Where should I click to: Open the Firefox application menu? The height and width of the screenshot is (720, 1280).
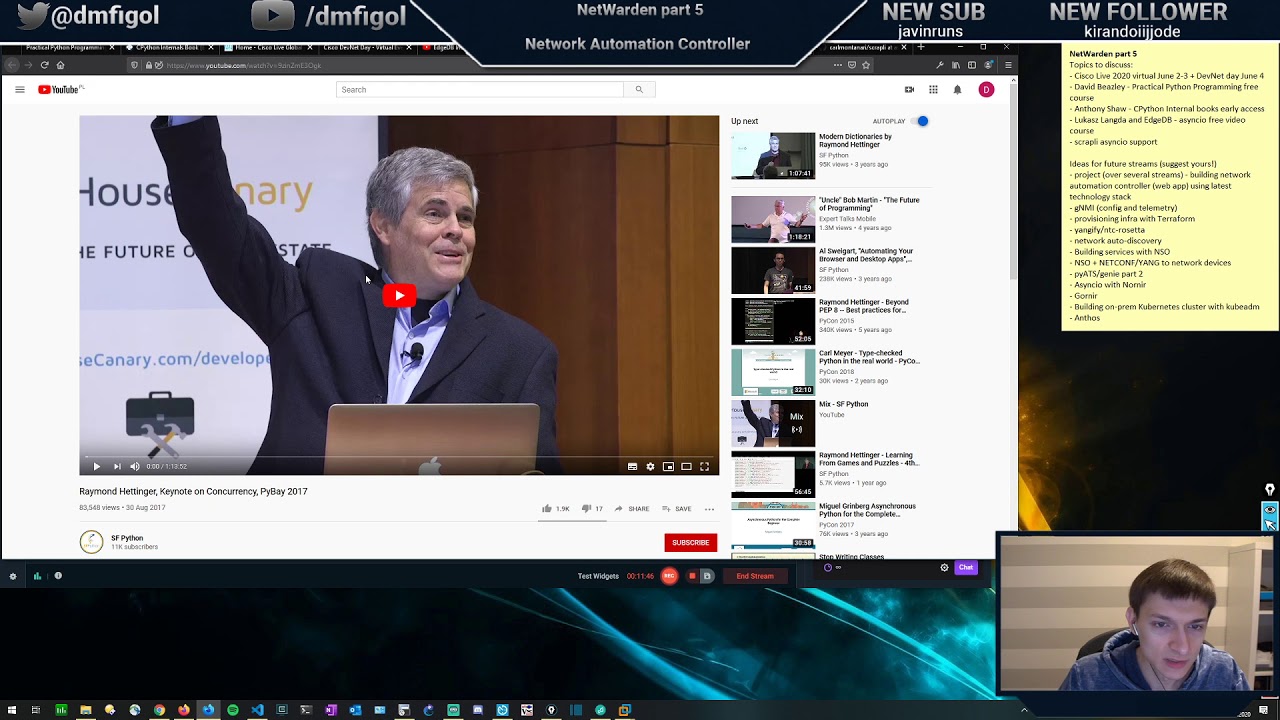[x=1008, y=65]
